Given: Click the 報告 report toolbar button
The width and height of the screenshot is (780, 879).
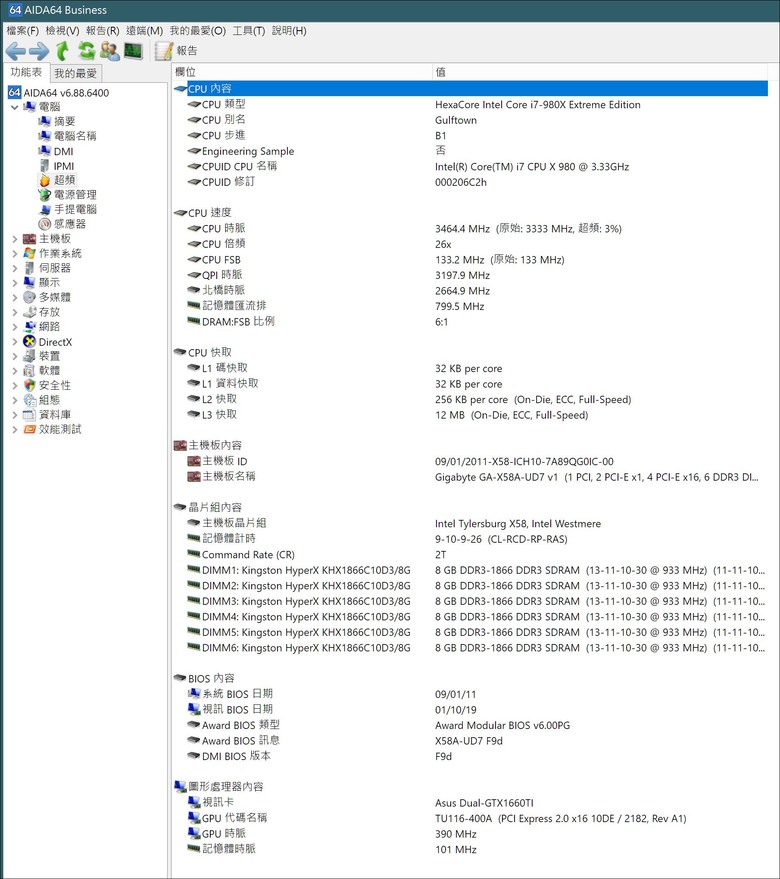Looking at the screenshot, I should point(176,51).
